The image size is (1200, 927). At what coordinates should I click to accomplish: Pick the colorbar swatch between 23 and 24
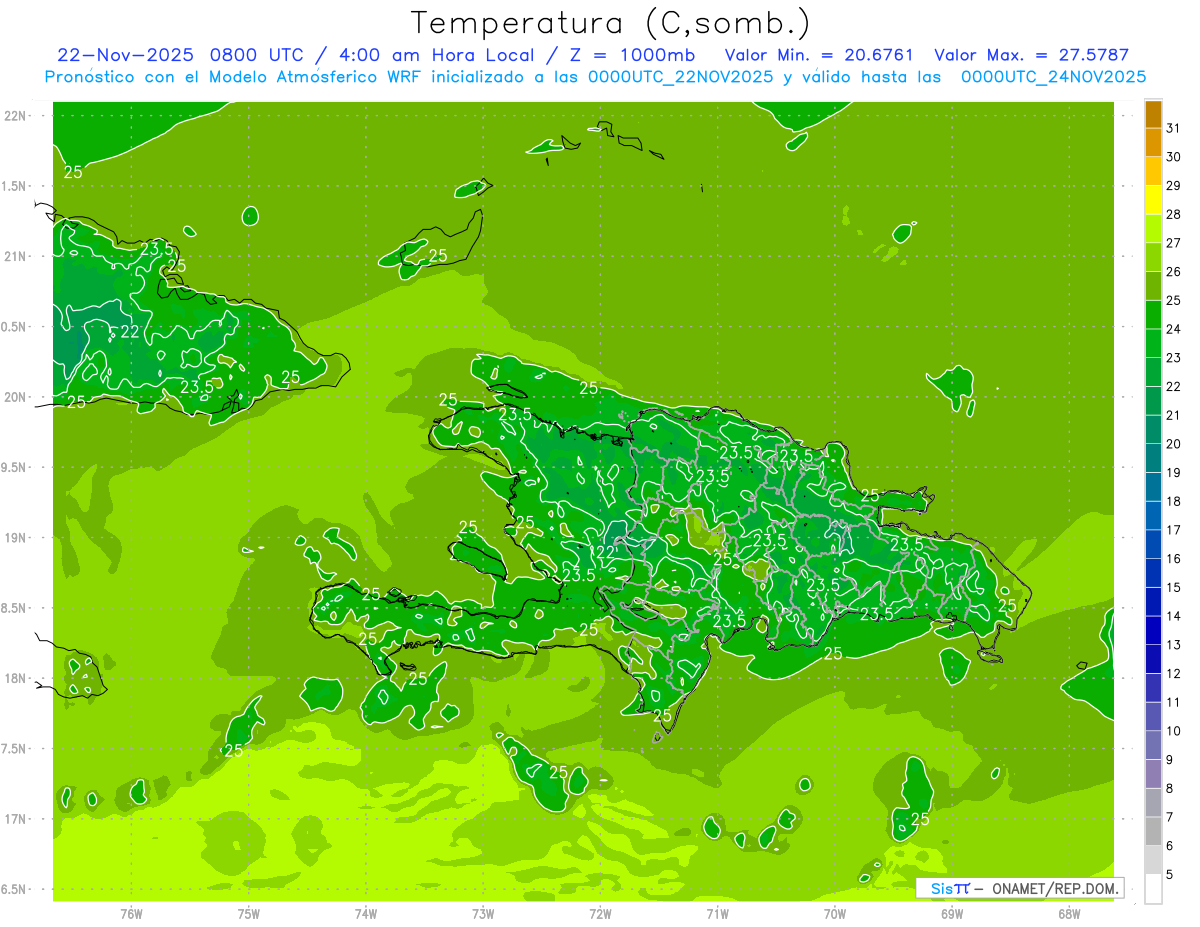(1153, 343)
